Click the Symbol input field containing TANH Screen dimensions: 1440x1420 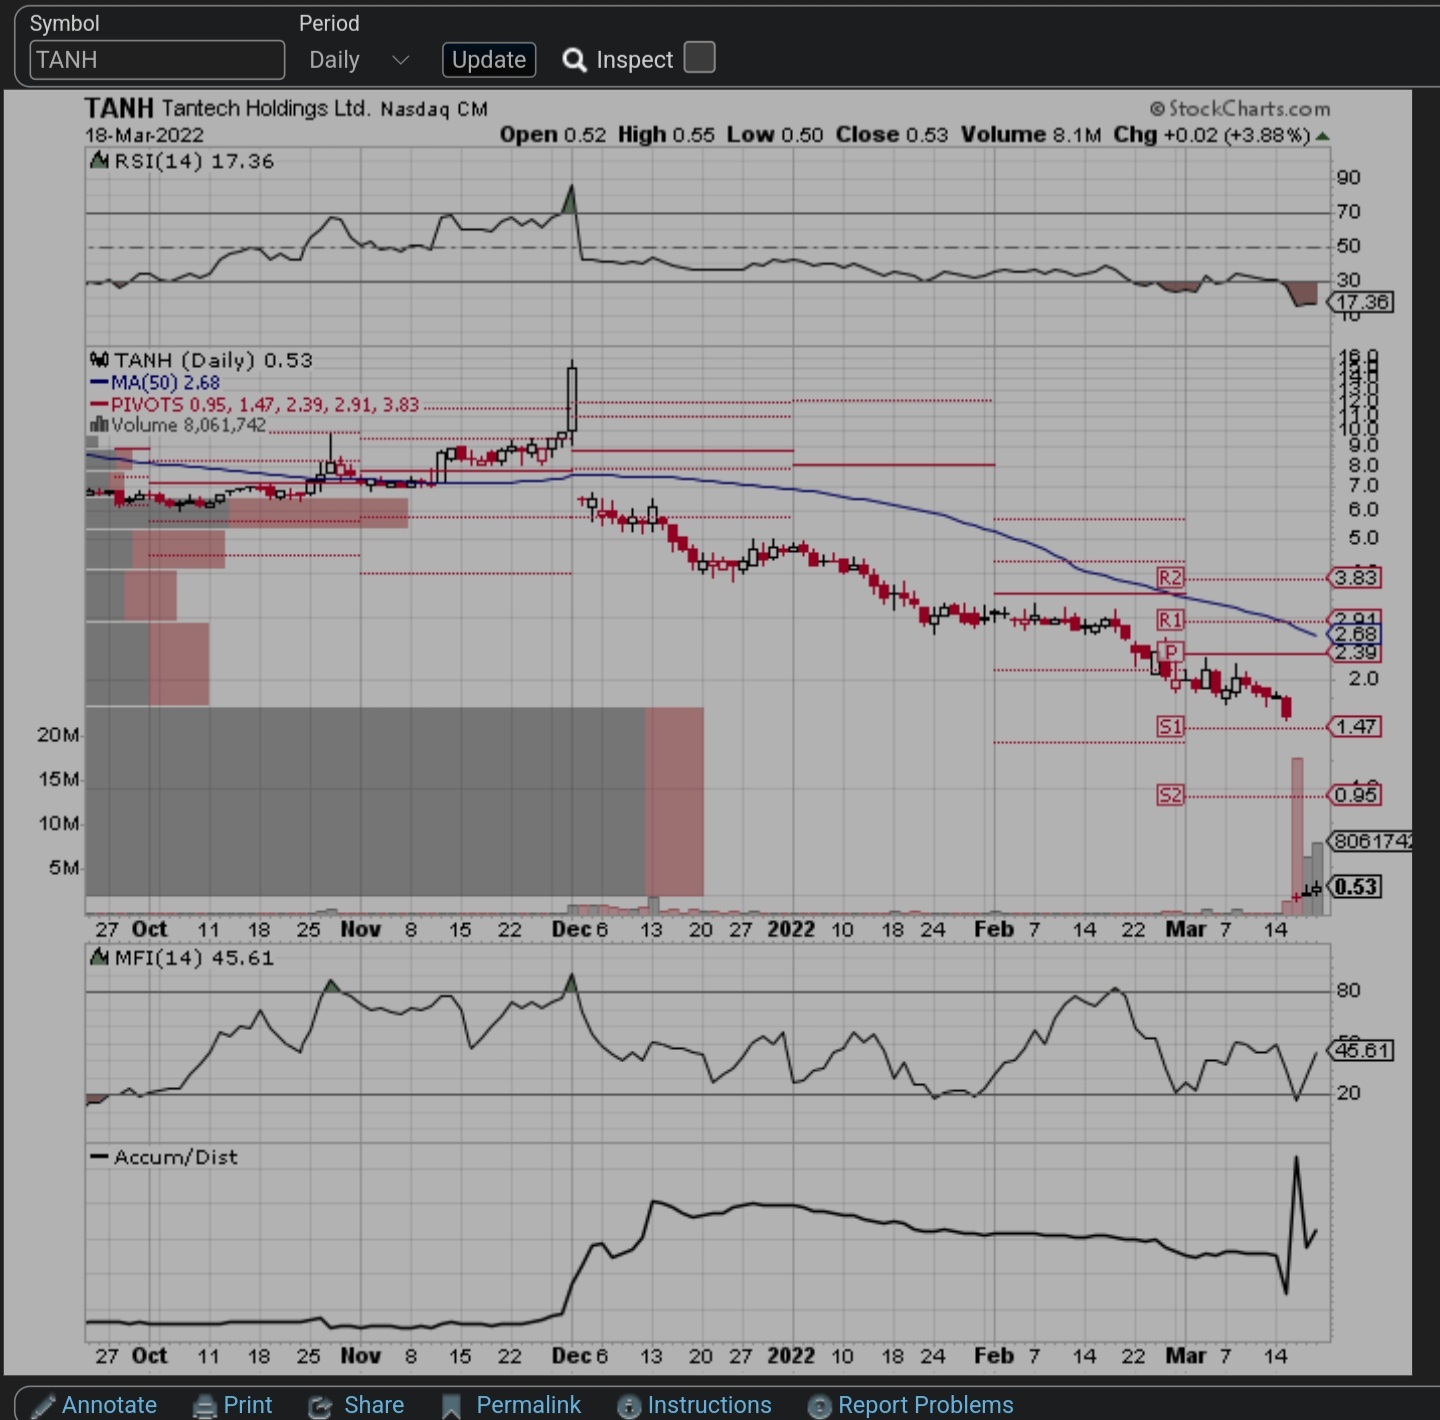pos(157,60)
